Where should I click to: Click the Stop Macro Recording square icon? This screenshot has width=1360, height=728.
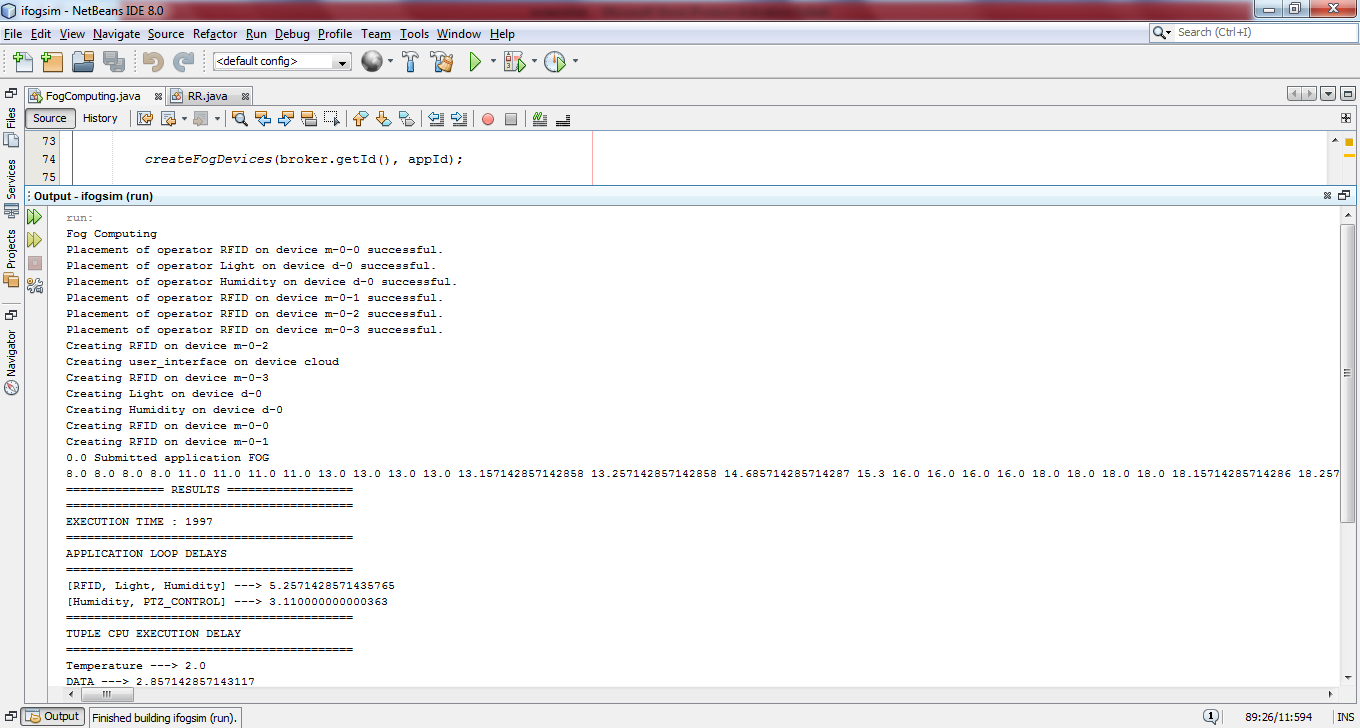point(511,119)
